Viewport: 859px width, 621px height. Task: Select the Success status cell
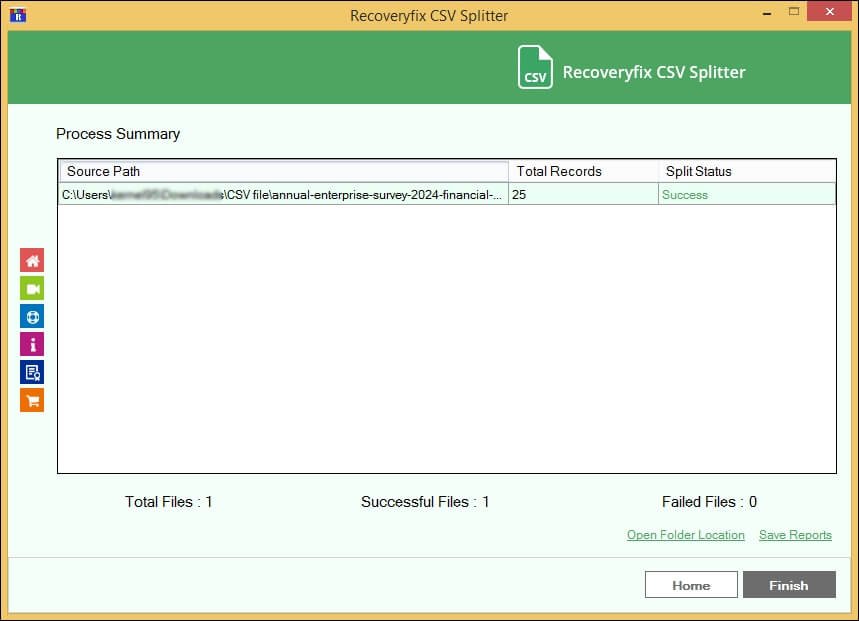pos(747,194)
